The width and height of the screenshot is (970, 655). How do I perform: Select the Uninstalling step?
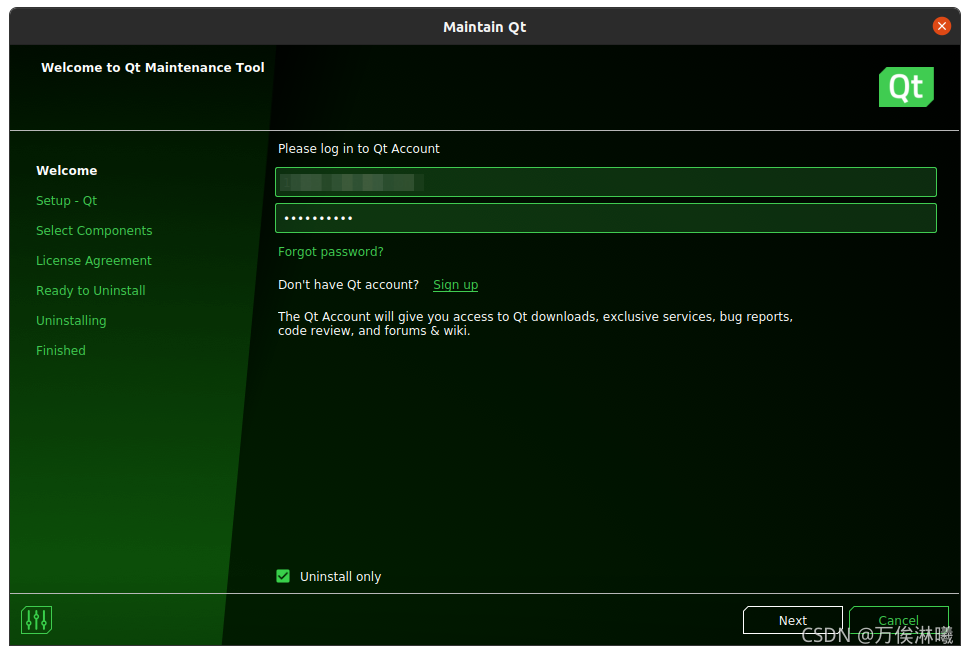tap(71, 320)
